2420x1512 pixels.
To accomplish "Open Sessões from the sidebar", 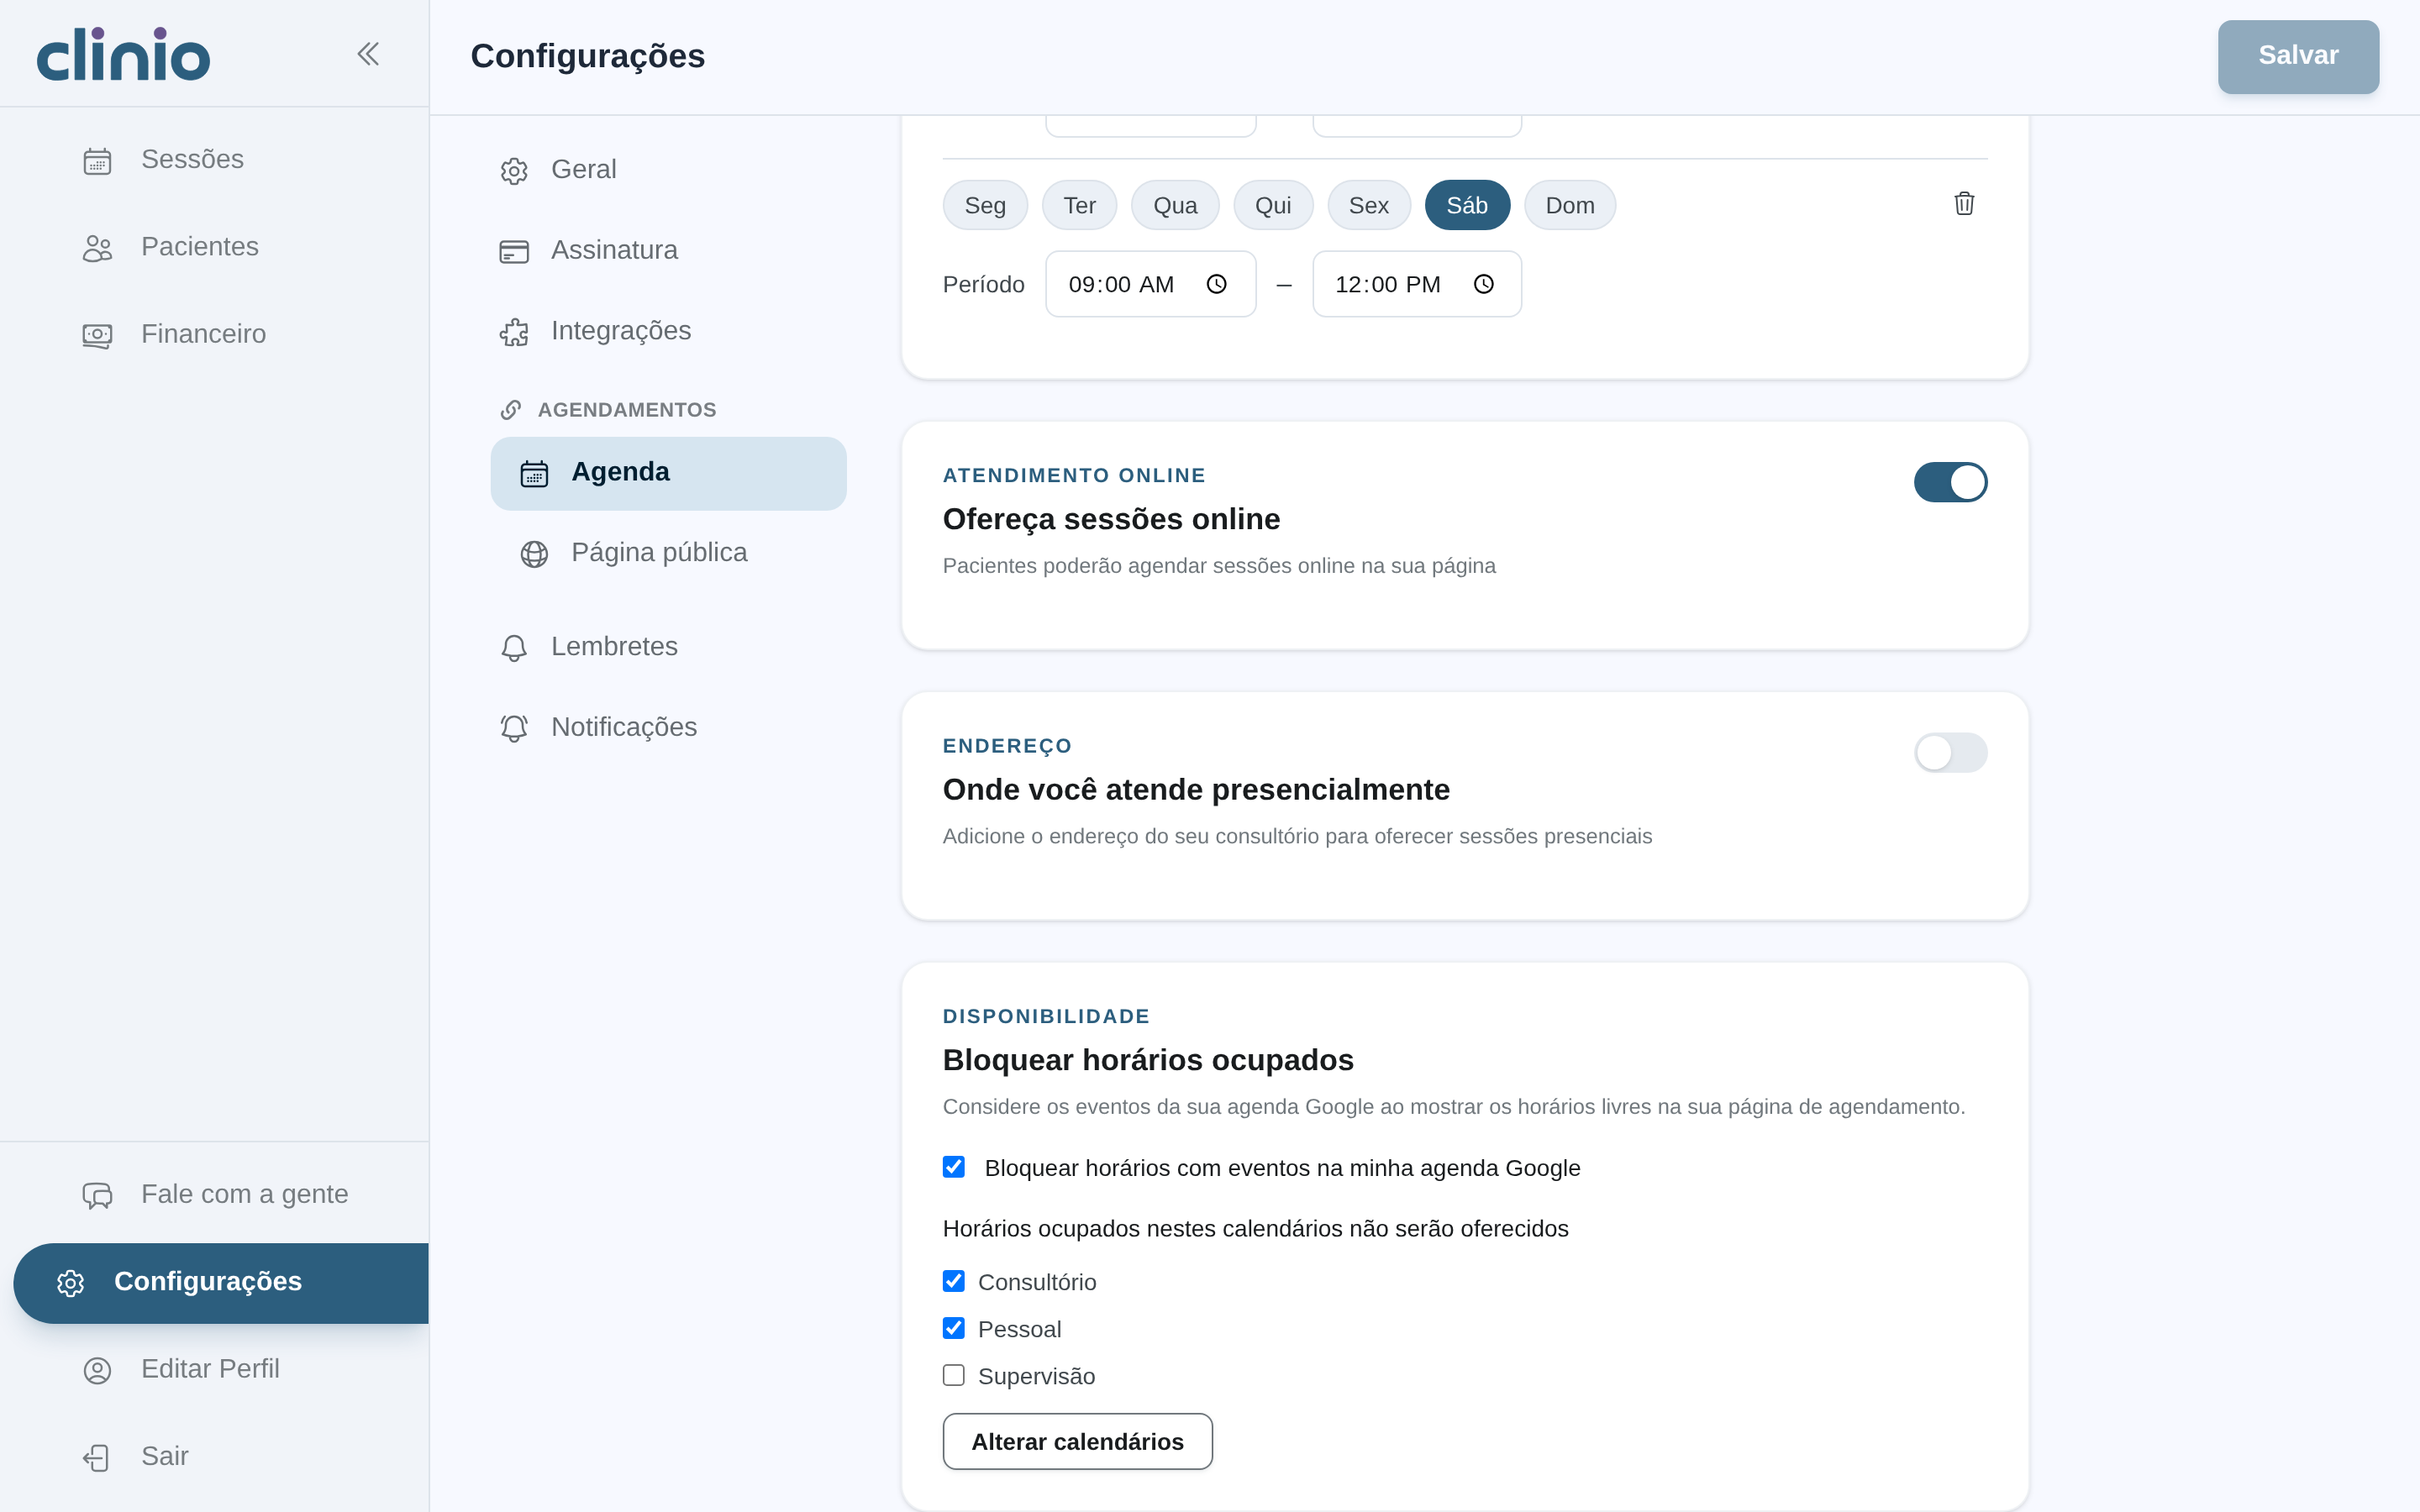I will coord(214,160).
